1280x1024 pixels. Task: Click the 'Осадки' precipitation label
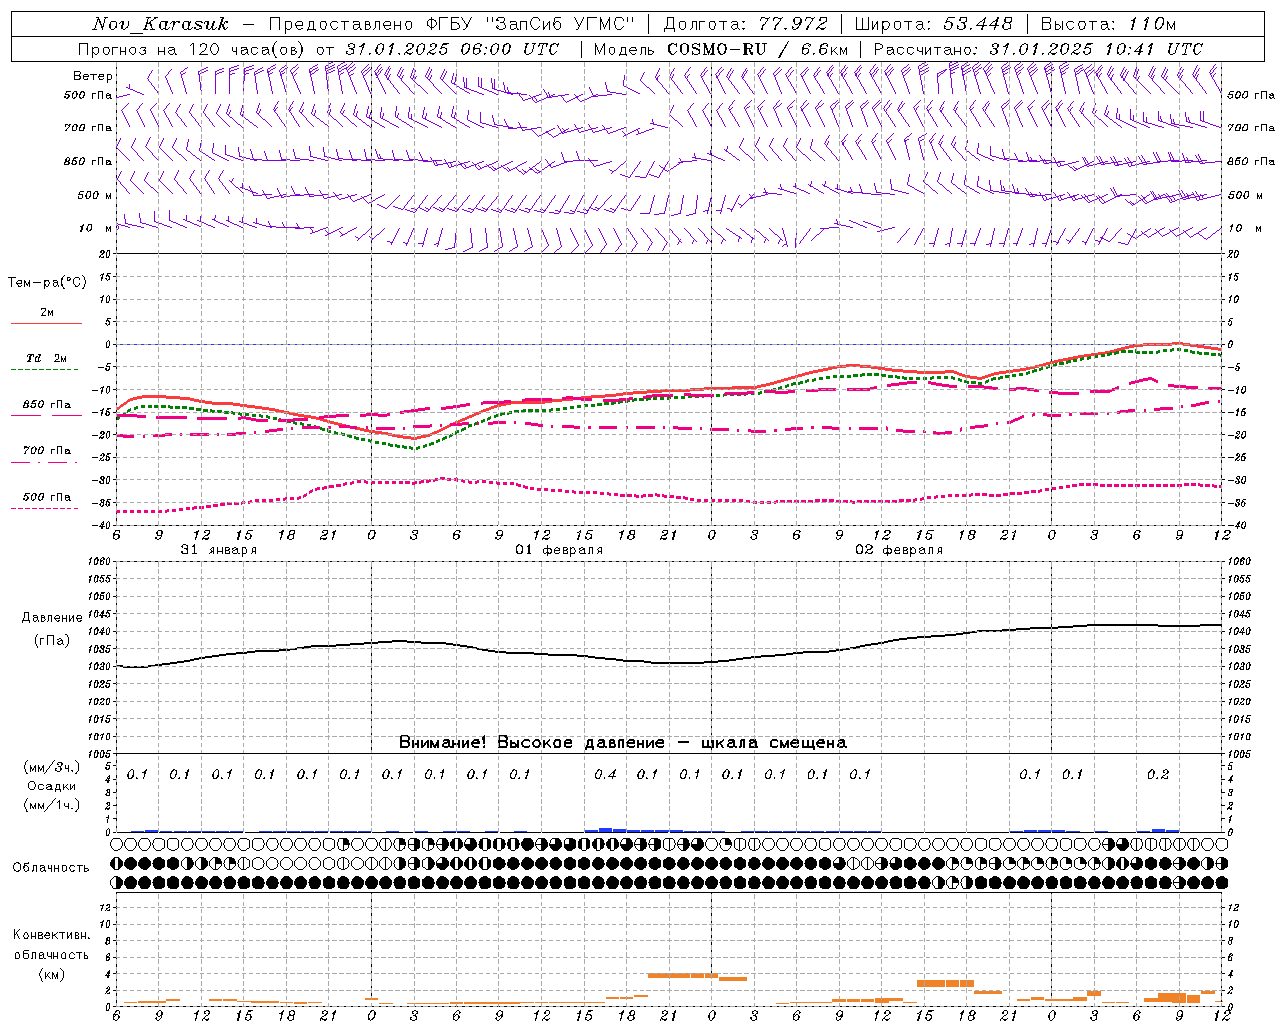pos(51,787)
